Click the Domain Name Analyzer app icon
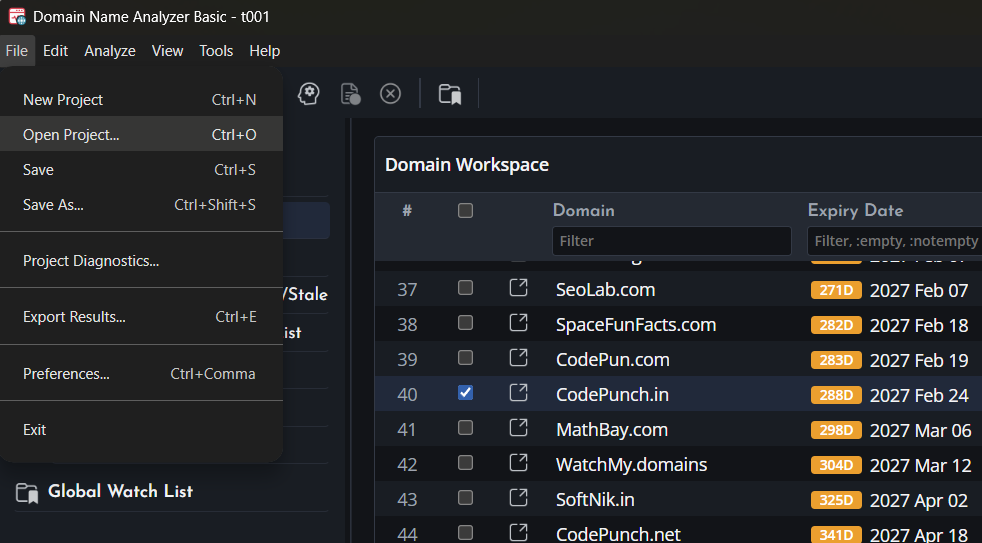The image size is (982, 543). click(x=17, y=16)
